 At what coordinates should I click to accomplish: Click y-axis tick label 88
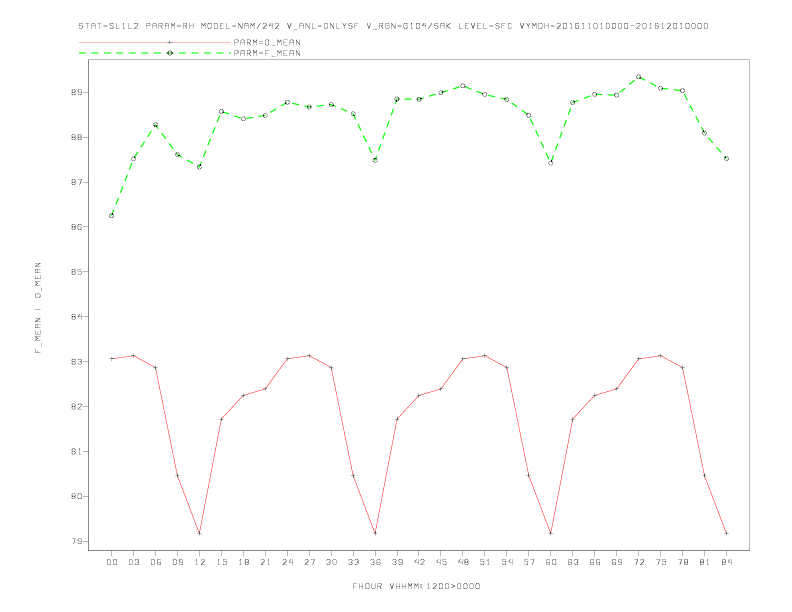[79, 137]
